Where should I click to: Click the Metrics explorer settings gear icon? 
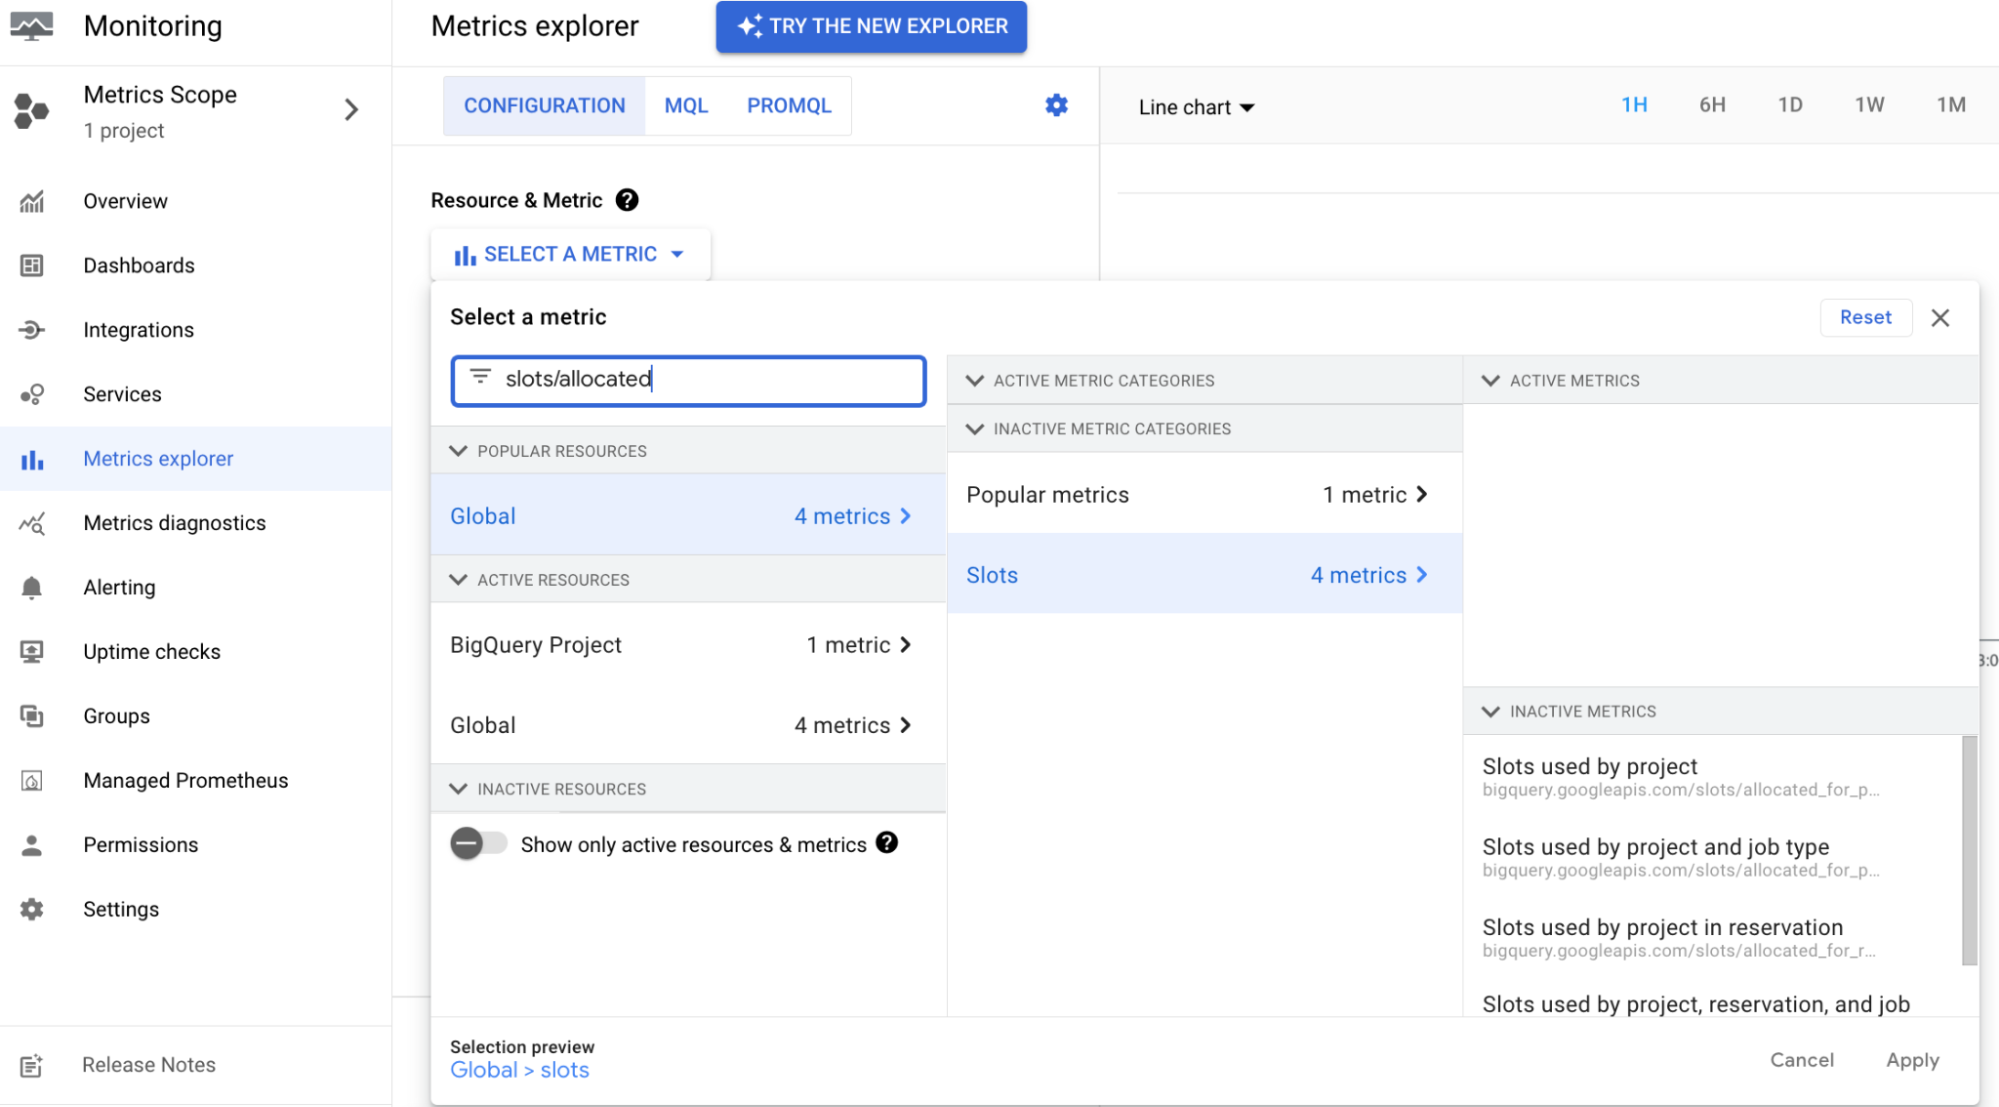tap(1056, 105)
